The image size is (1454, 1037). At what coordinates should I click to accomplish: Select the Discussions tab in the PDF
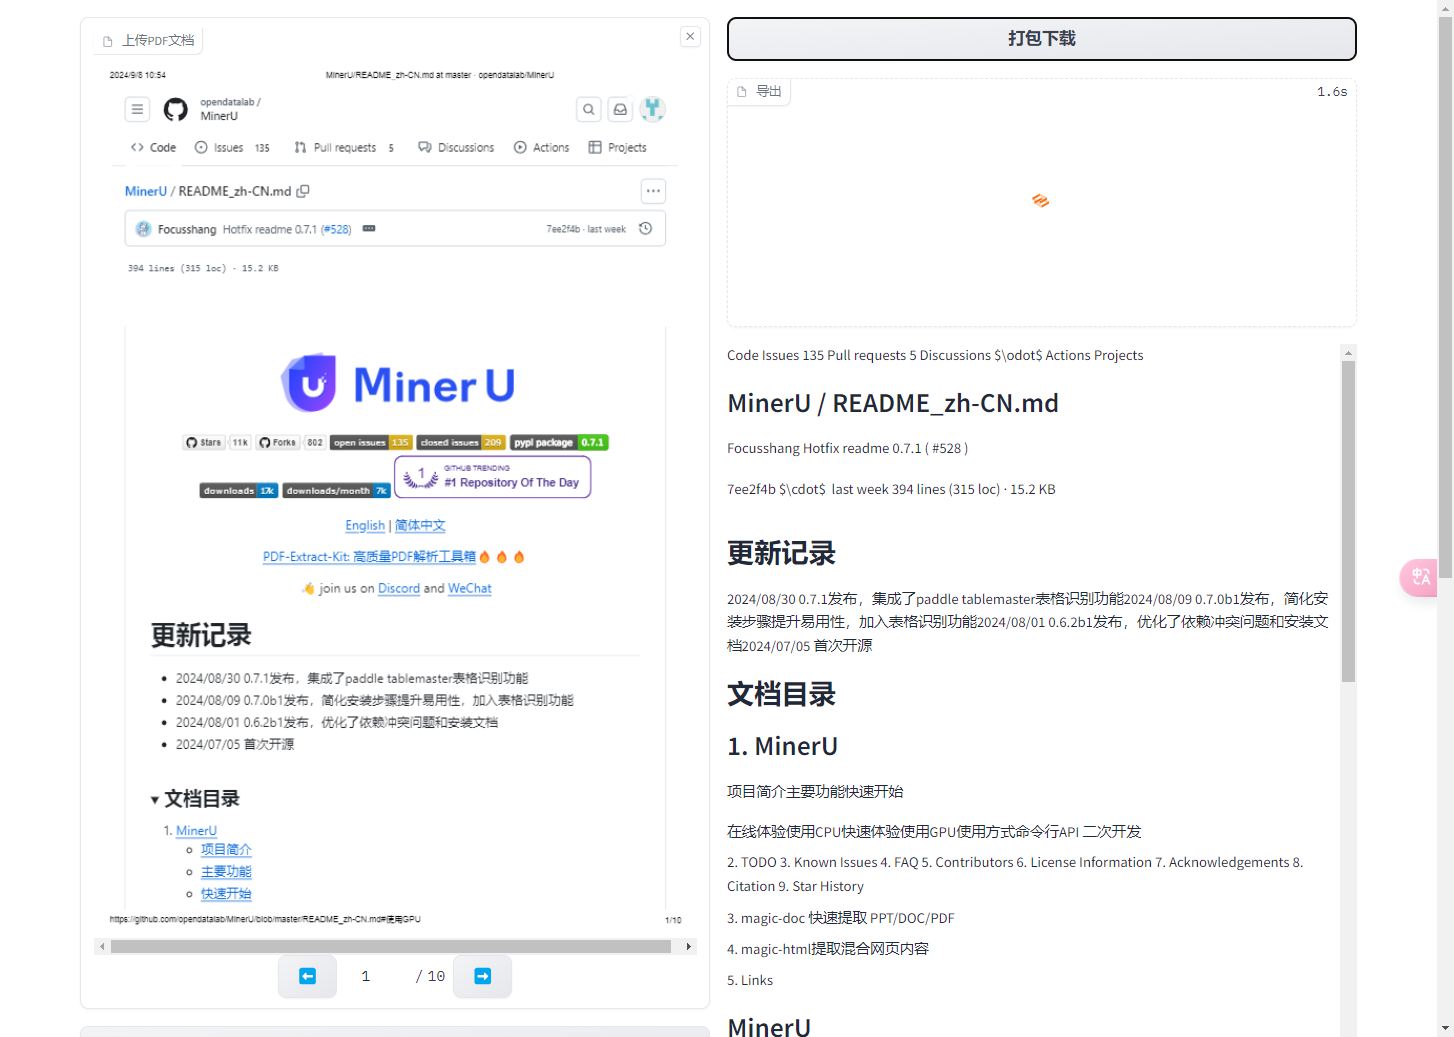[456, 148]
